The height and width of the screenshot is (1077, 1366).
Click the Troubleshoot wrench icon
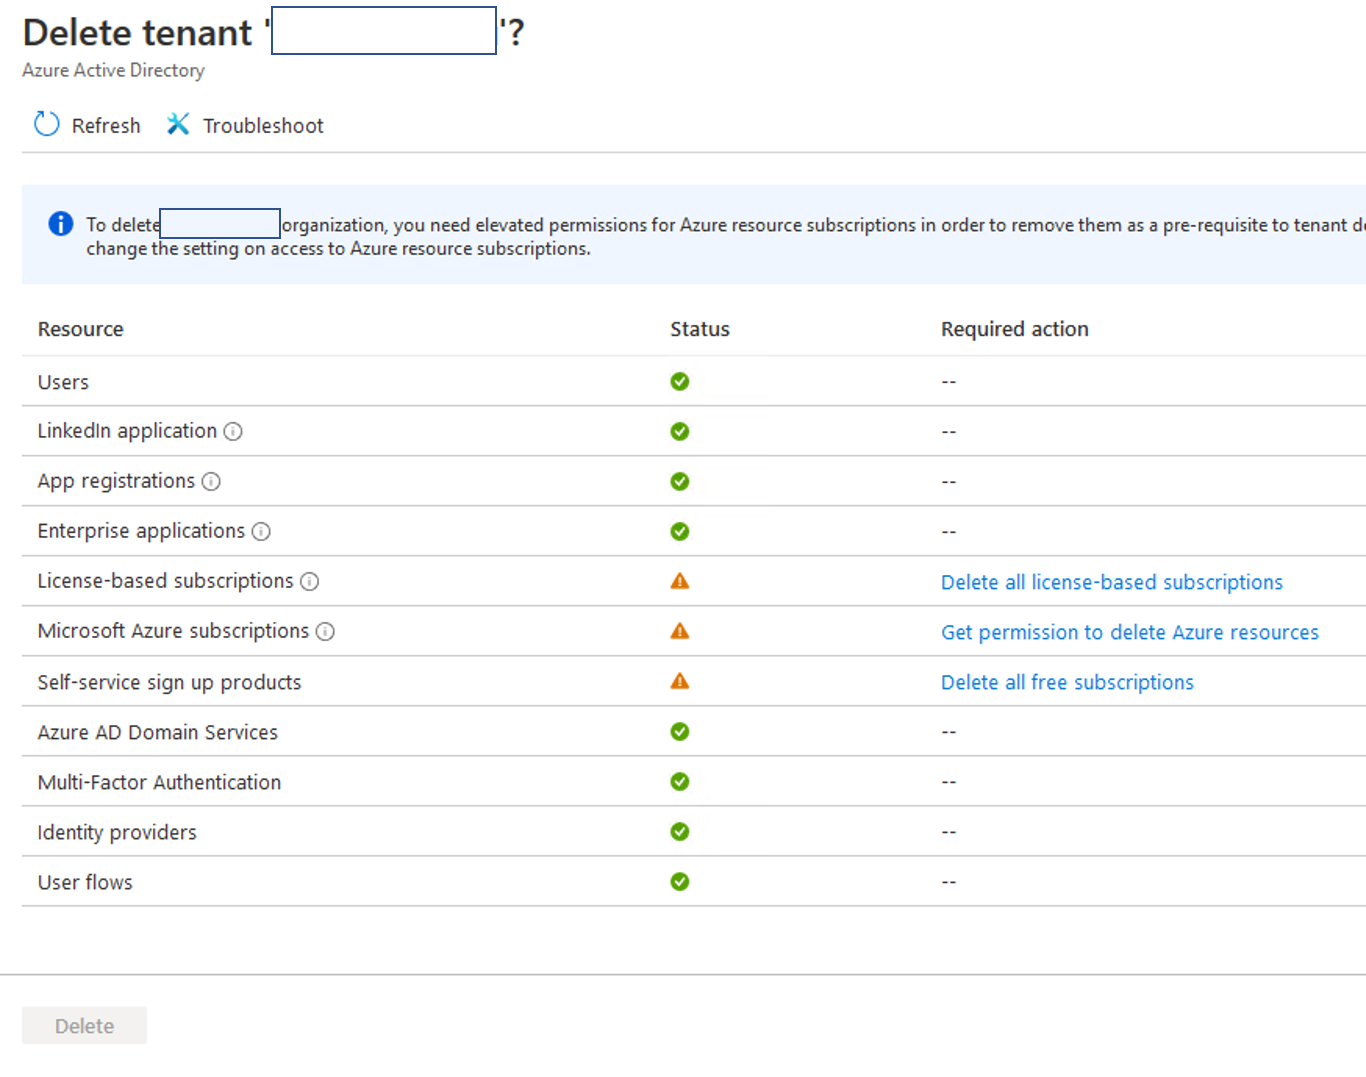pyautogui.click(x=178, y=124)
